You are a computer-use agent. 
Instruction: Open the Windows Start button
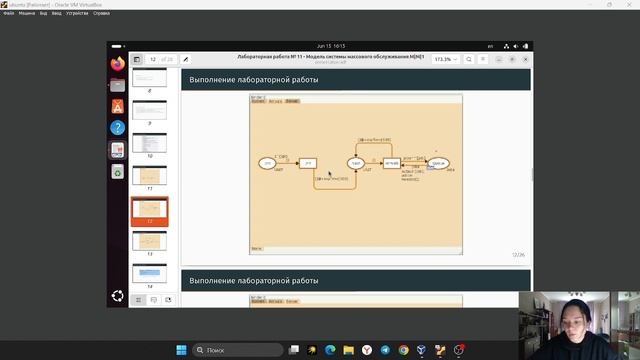(x=181, y=350)
